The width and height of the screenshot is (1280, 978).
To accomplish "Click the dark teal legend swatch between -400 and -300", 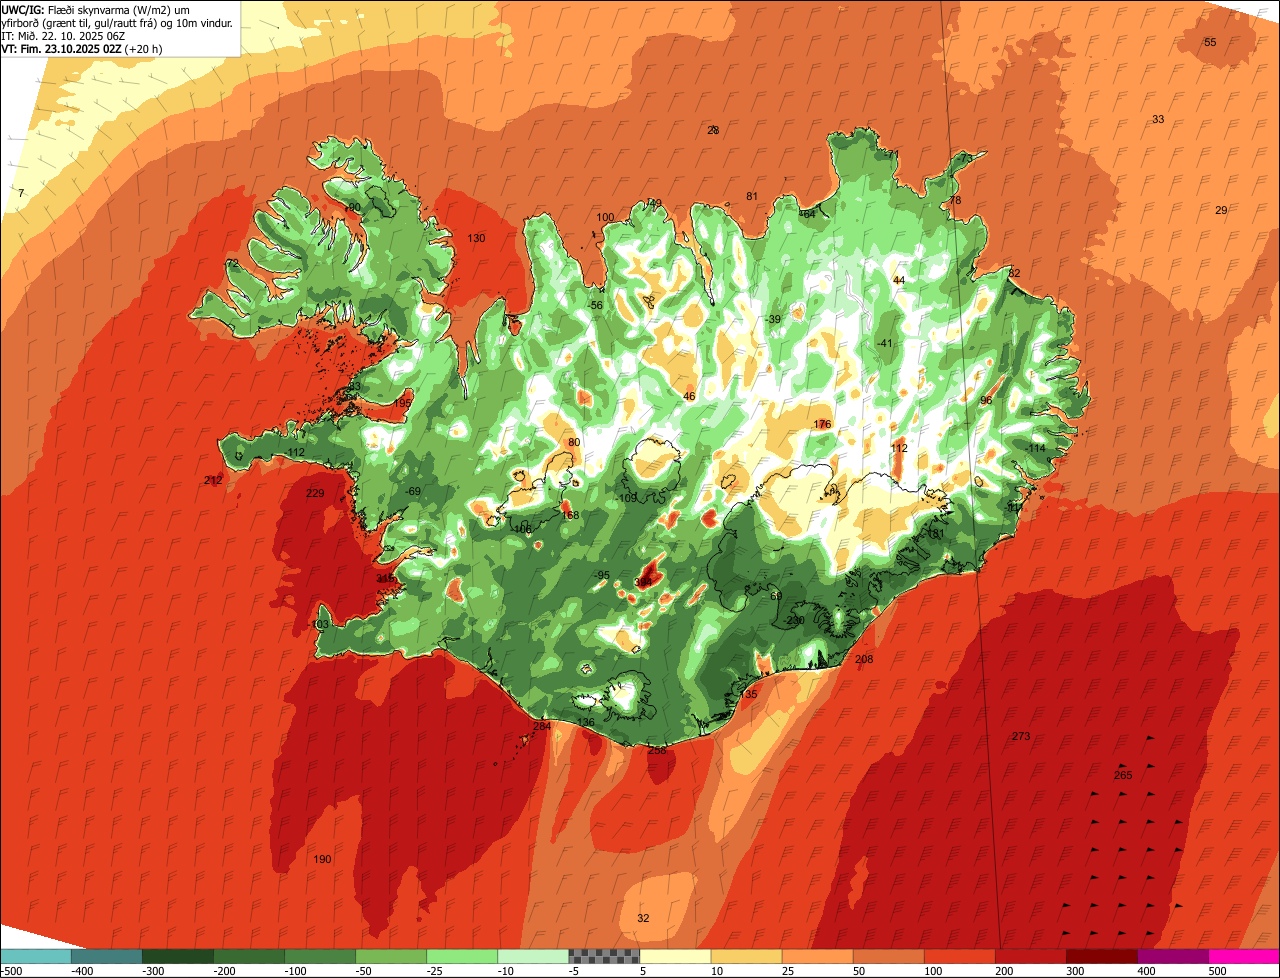I will (106, 956).
